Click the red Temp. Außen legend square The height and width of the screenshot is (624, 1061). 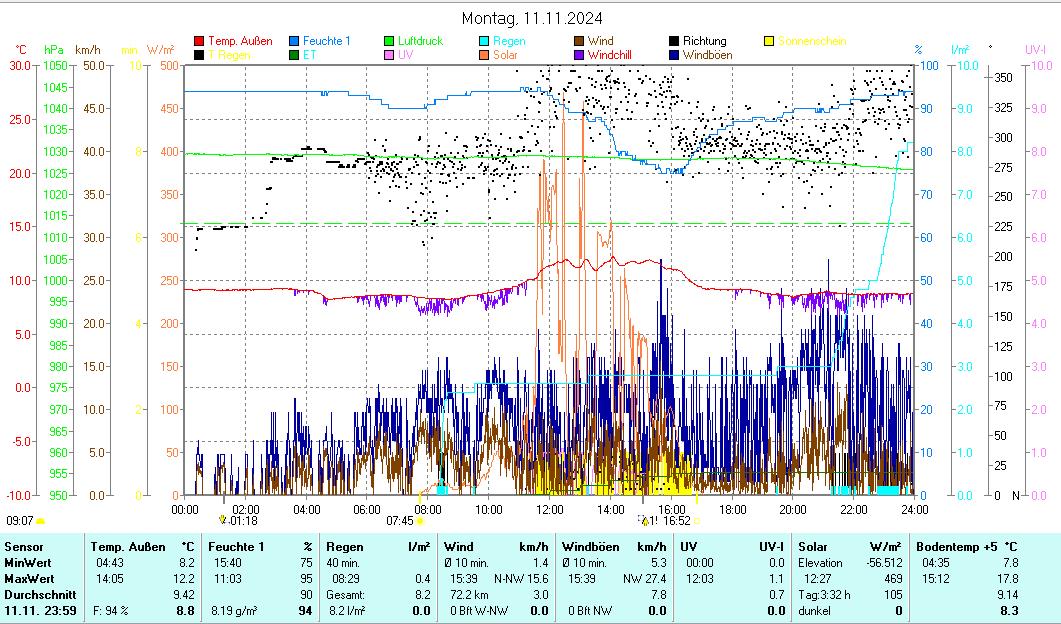coord(199,42)
